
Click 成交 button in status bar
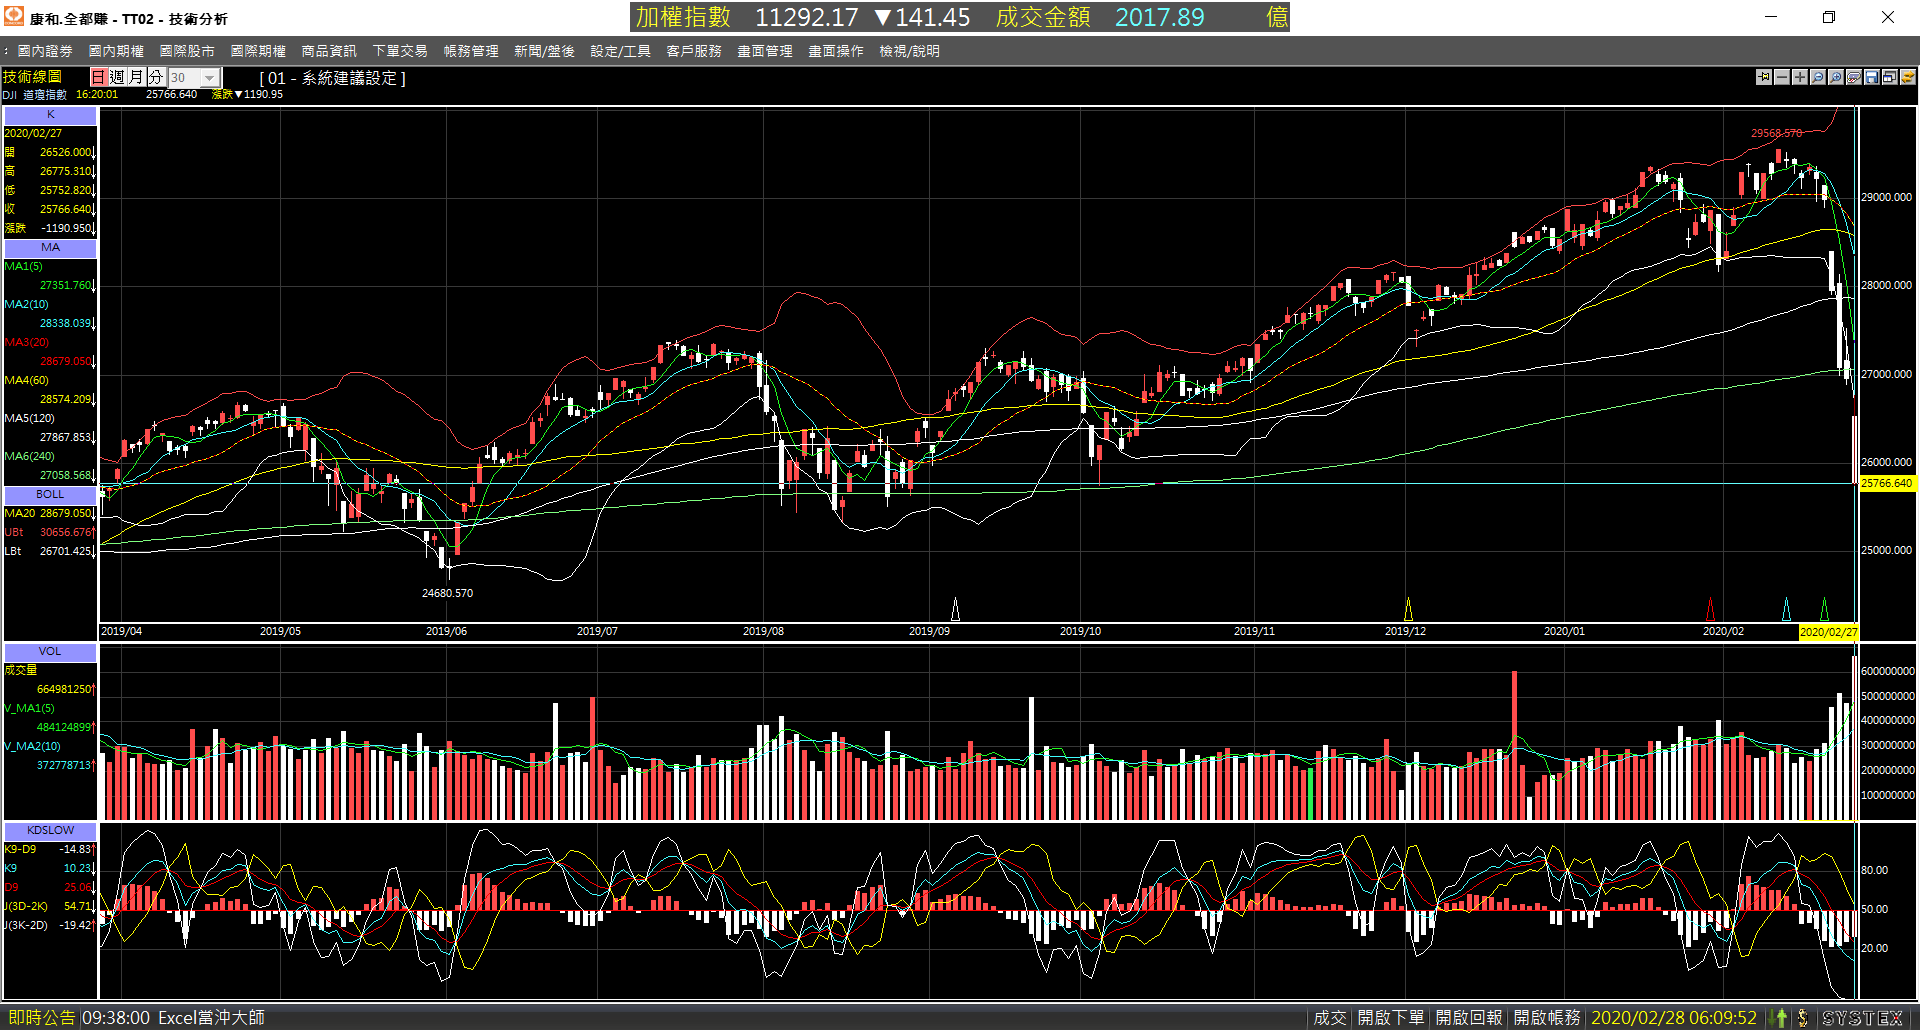[x=1330, y=1017]
